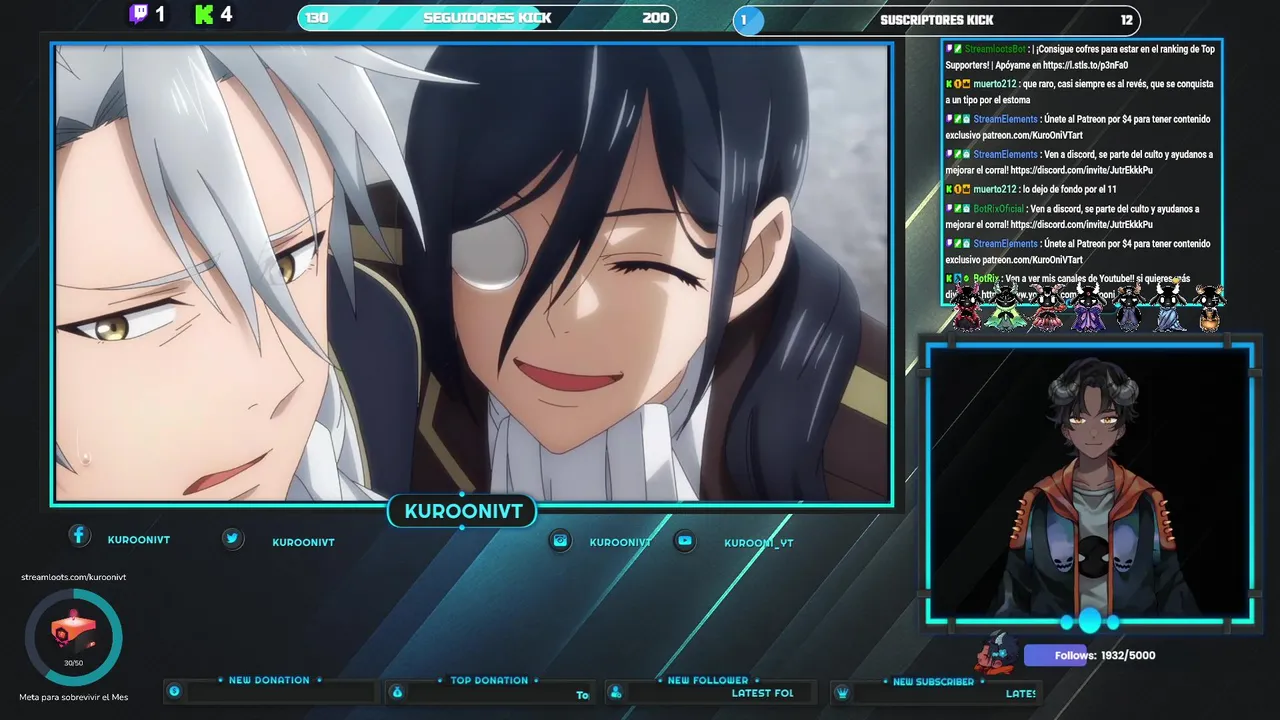The width and height of the screenshot is (1280, 720).
Task: Click the mascot head beside Follows bar
Action: [x=996, y=653]
